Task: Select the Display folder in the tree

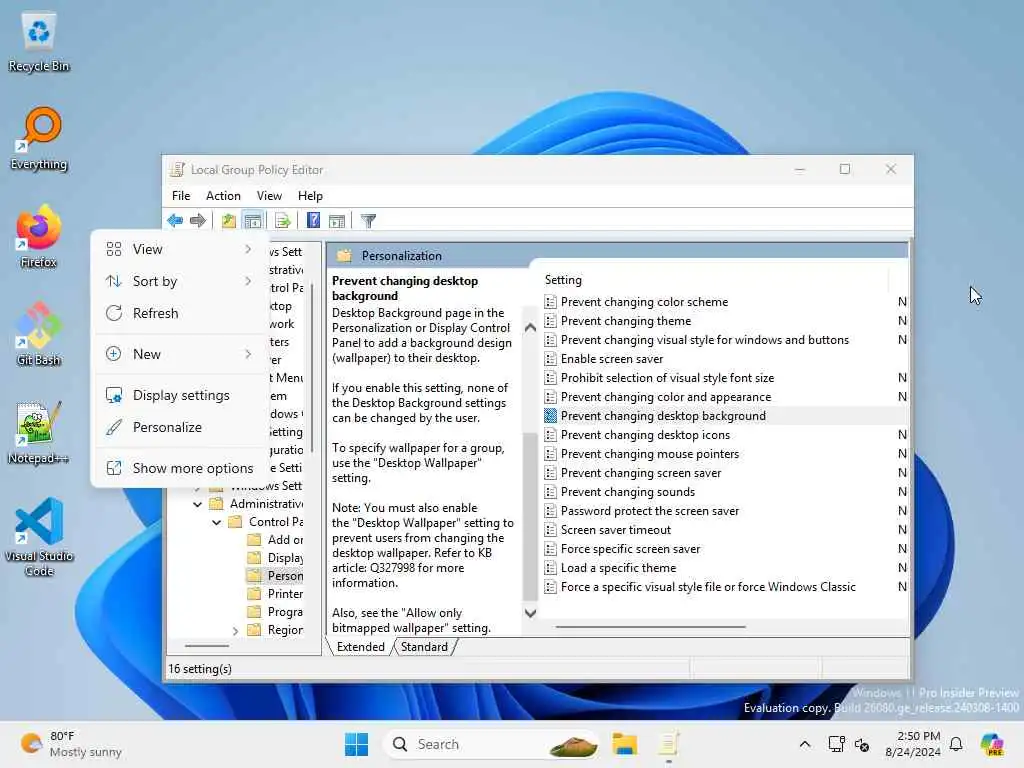Action: click(x=275, y=558)
